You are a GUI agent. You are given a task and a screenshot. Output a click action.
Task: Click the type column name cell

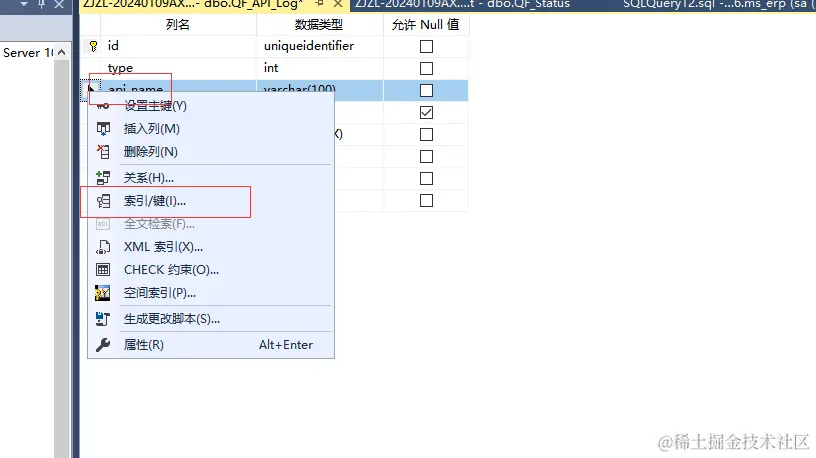[x=178, y=68]
